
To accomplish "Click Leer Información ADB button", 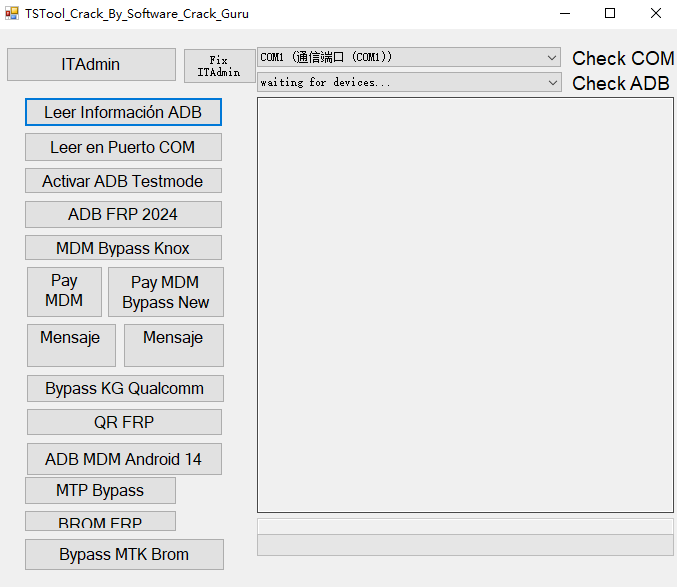I will click(123, 112).
